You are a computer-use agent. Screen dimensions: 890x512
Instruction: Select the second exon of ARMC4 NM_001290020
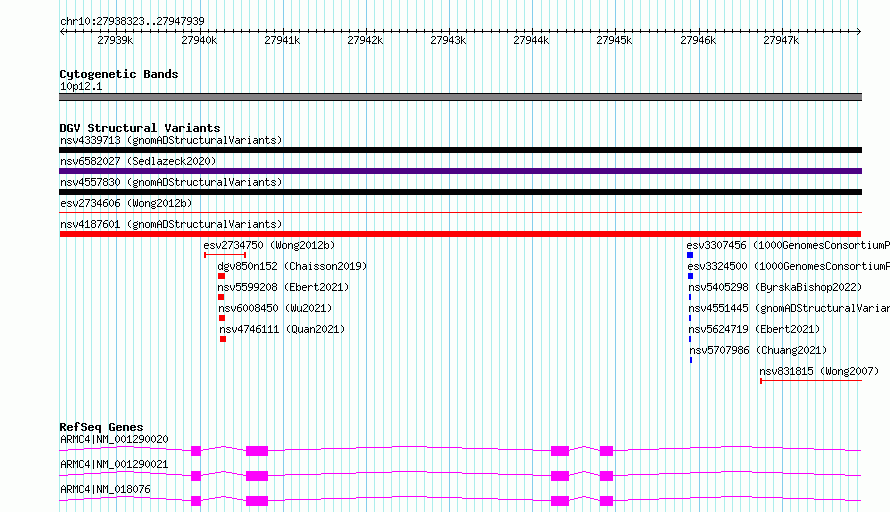click(257, 451)
